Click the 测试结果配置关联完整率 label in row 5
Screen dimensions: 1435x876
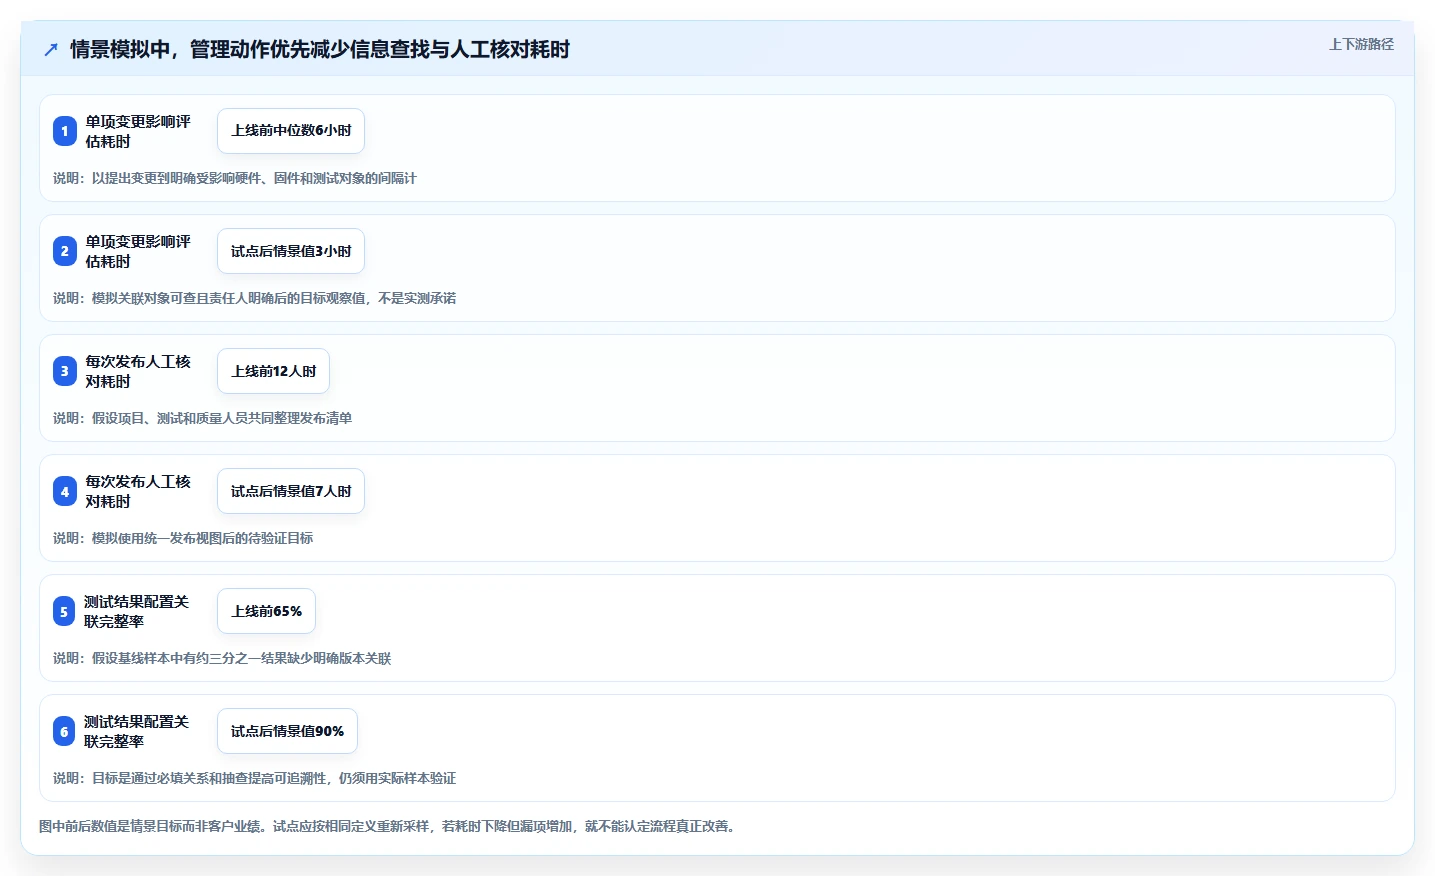coord(137,611)
